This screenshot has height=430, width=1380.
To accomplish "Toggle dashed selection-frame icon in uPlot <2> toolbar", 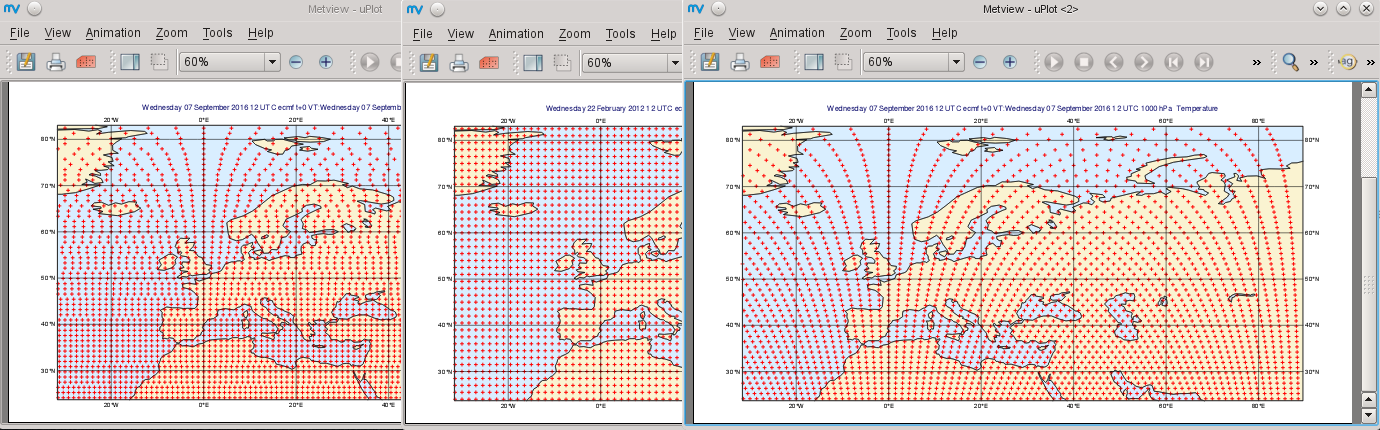I will coord(843,62).
